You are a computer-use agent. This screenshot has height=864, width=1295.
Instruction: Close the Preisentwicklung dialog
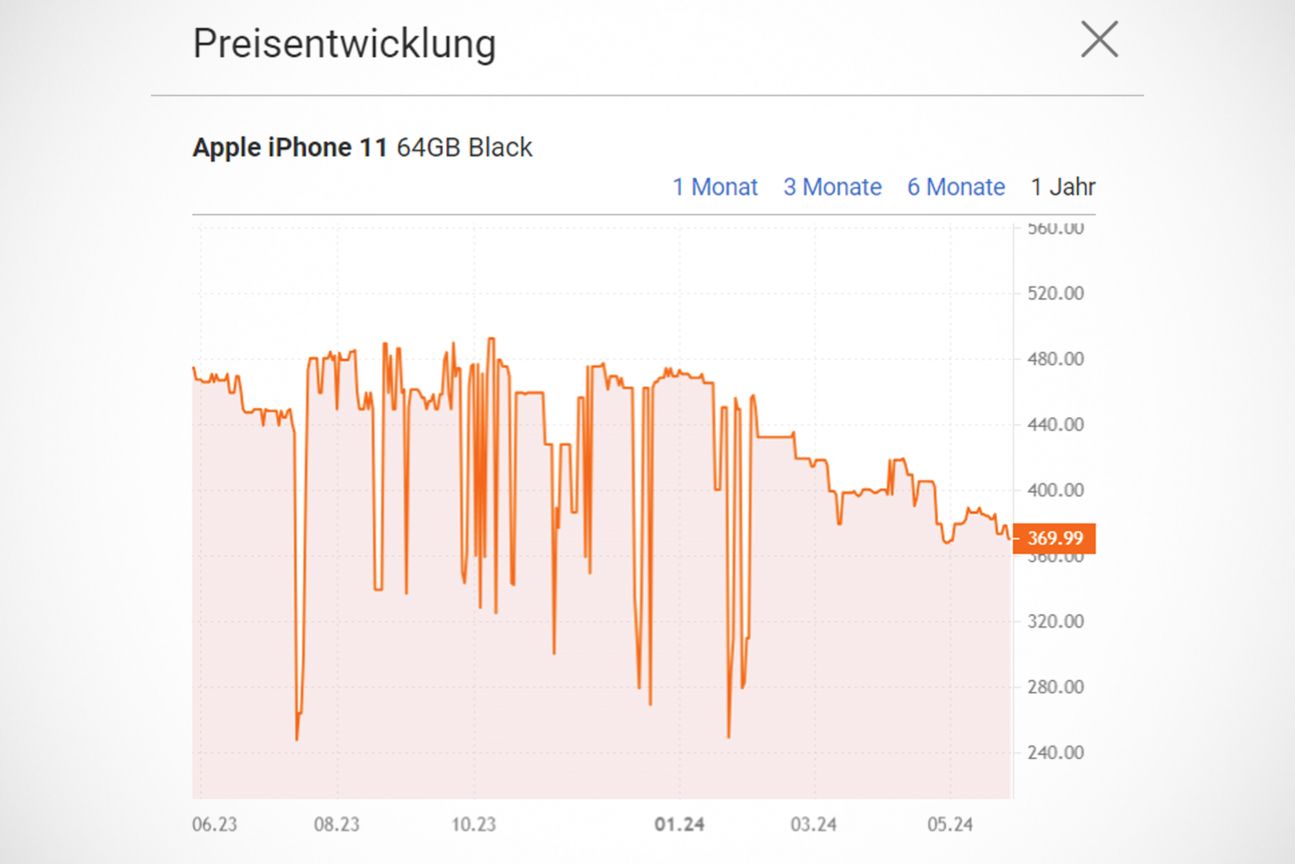click(1099, 40)
